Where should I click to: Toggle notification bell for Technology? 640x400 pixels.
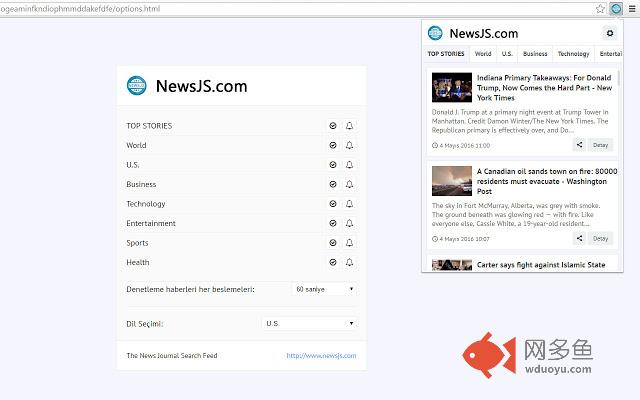tap(349, 204)
